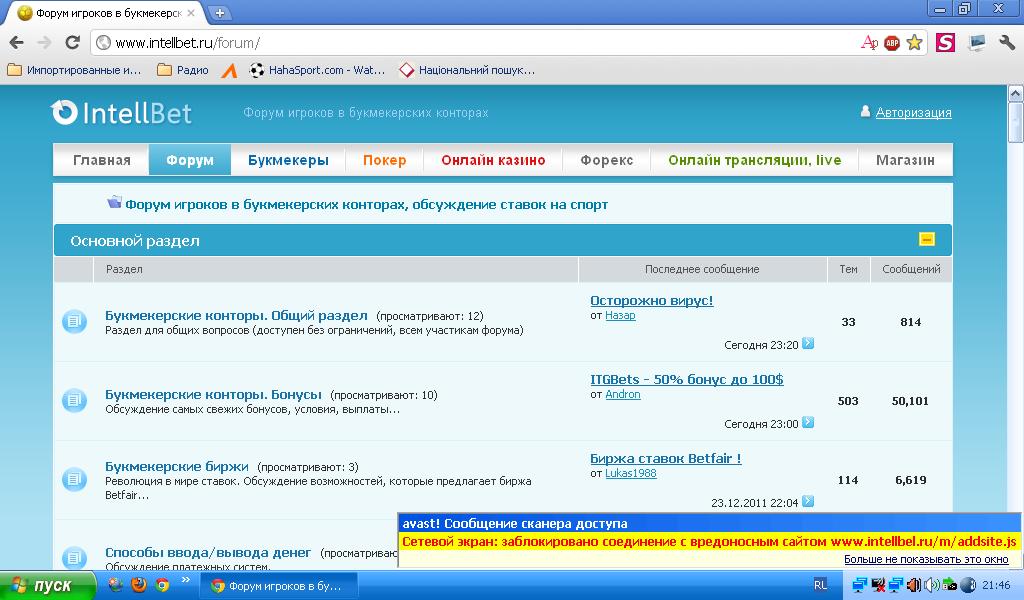Click the 'Последнее сообщение' column header

(702, 269)
